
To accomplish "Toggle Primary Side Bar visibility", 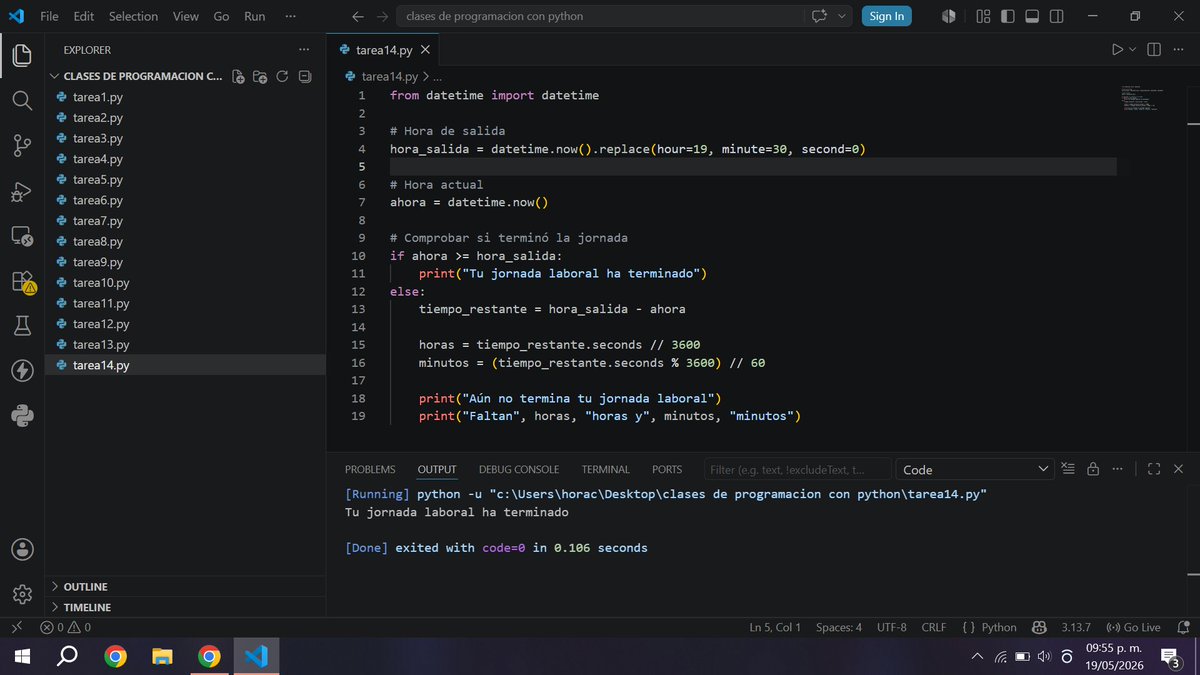I will click(1007, 16).
